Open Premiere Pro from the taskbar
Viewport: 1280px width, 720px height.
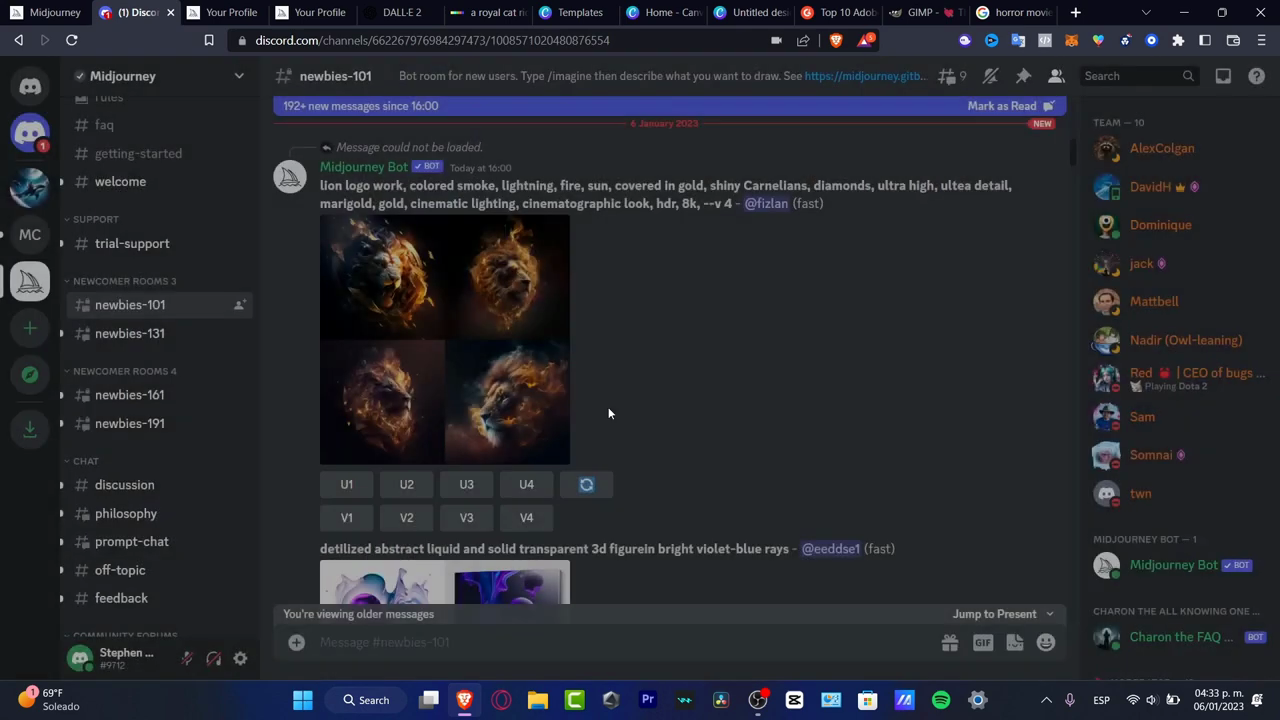pos(648,700)
